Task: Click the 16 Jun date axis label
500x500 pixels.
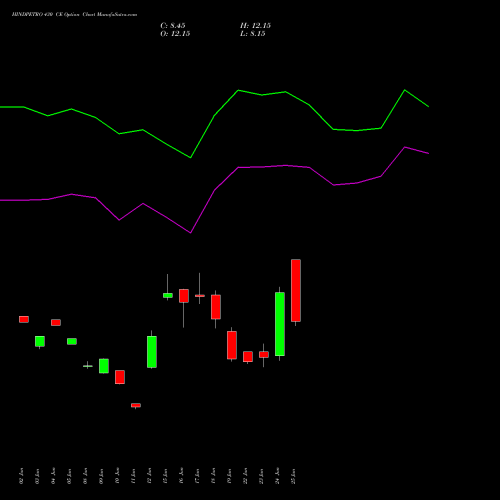Action: pos(182,476)
